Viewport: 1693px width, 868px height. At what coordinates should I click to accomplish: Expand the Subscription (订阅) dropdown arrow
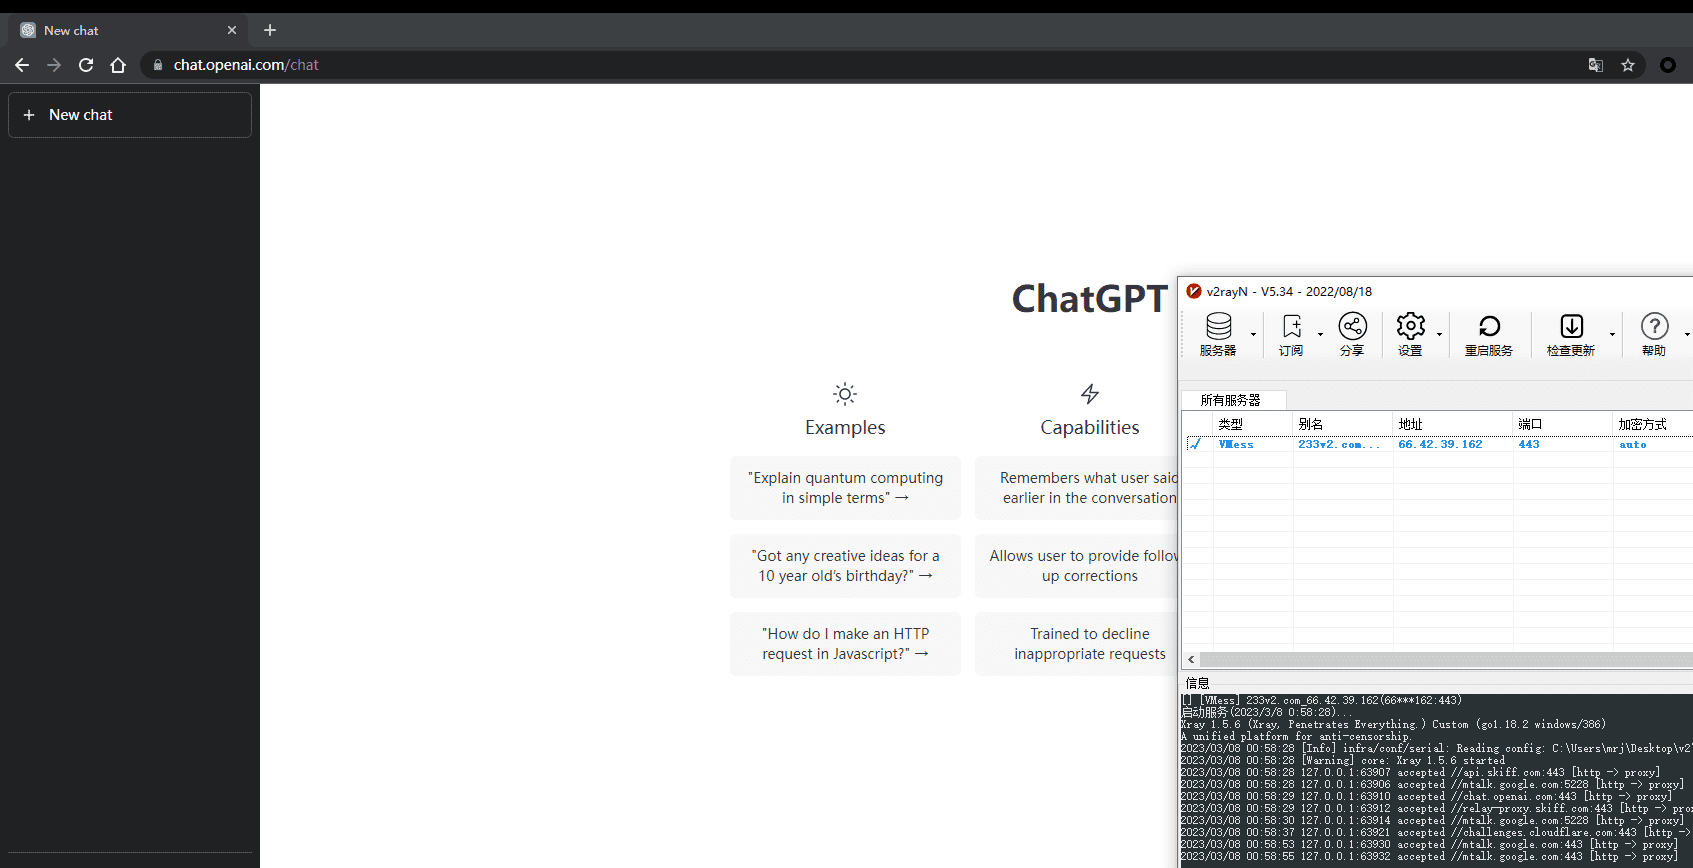[1320, 334]
